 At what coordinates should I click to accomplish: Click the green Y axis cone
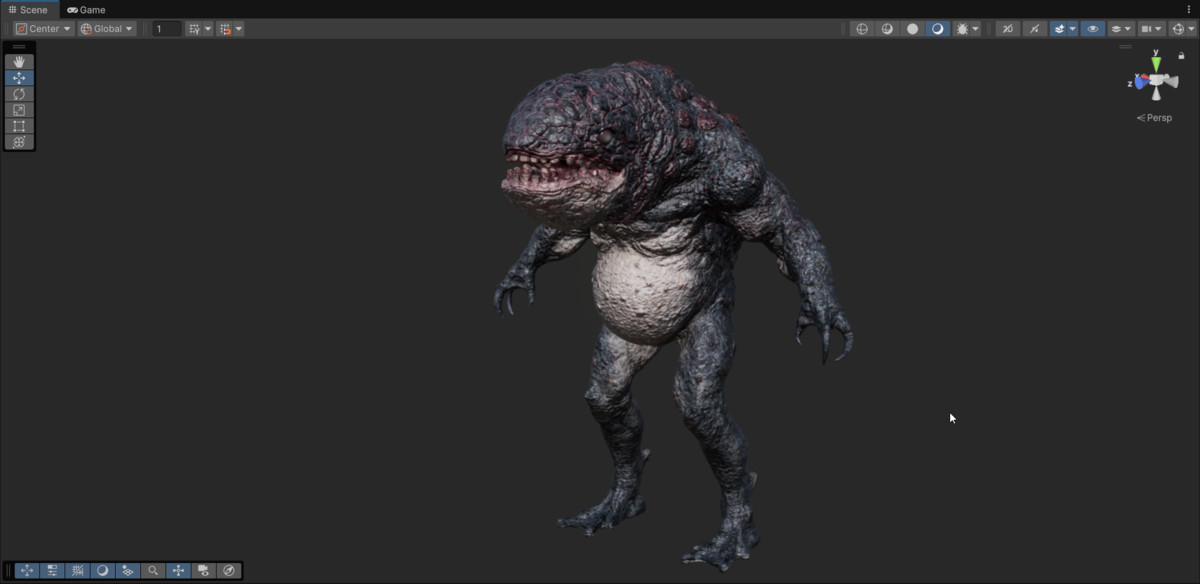1156,64
